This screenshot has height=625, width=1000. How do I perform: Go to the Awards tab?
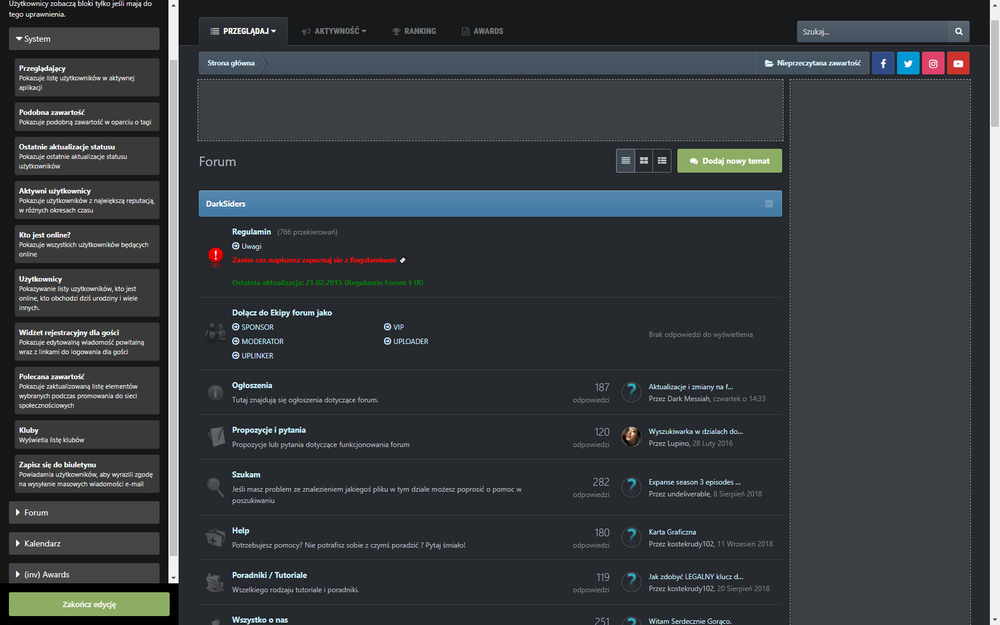(482, 31)
